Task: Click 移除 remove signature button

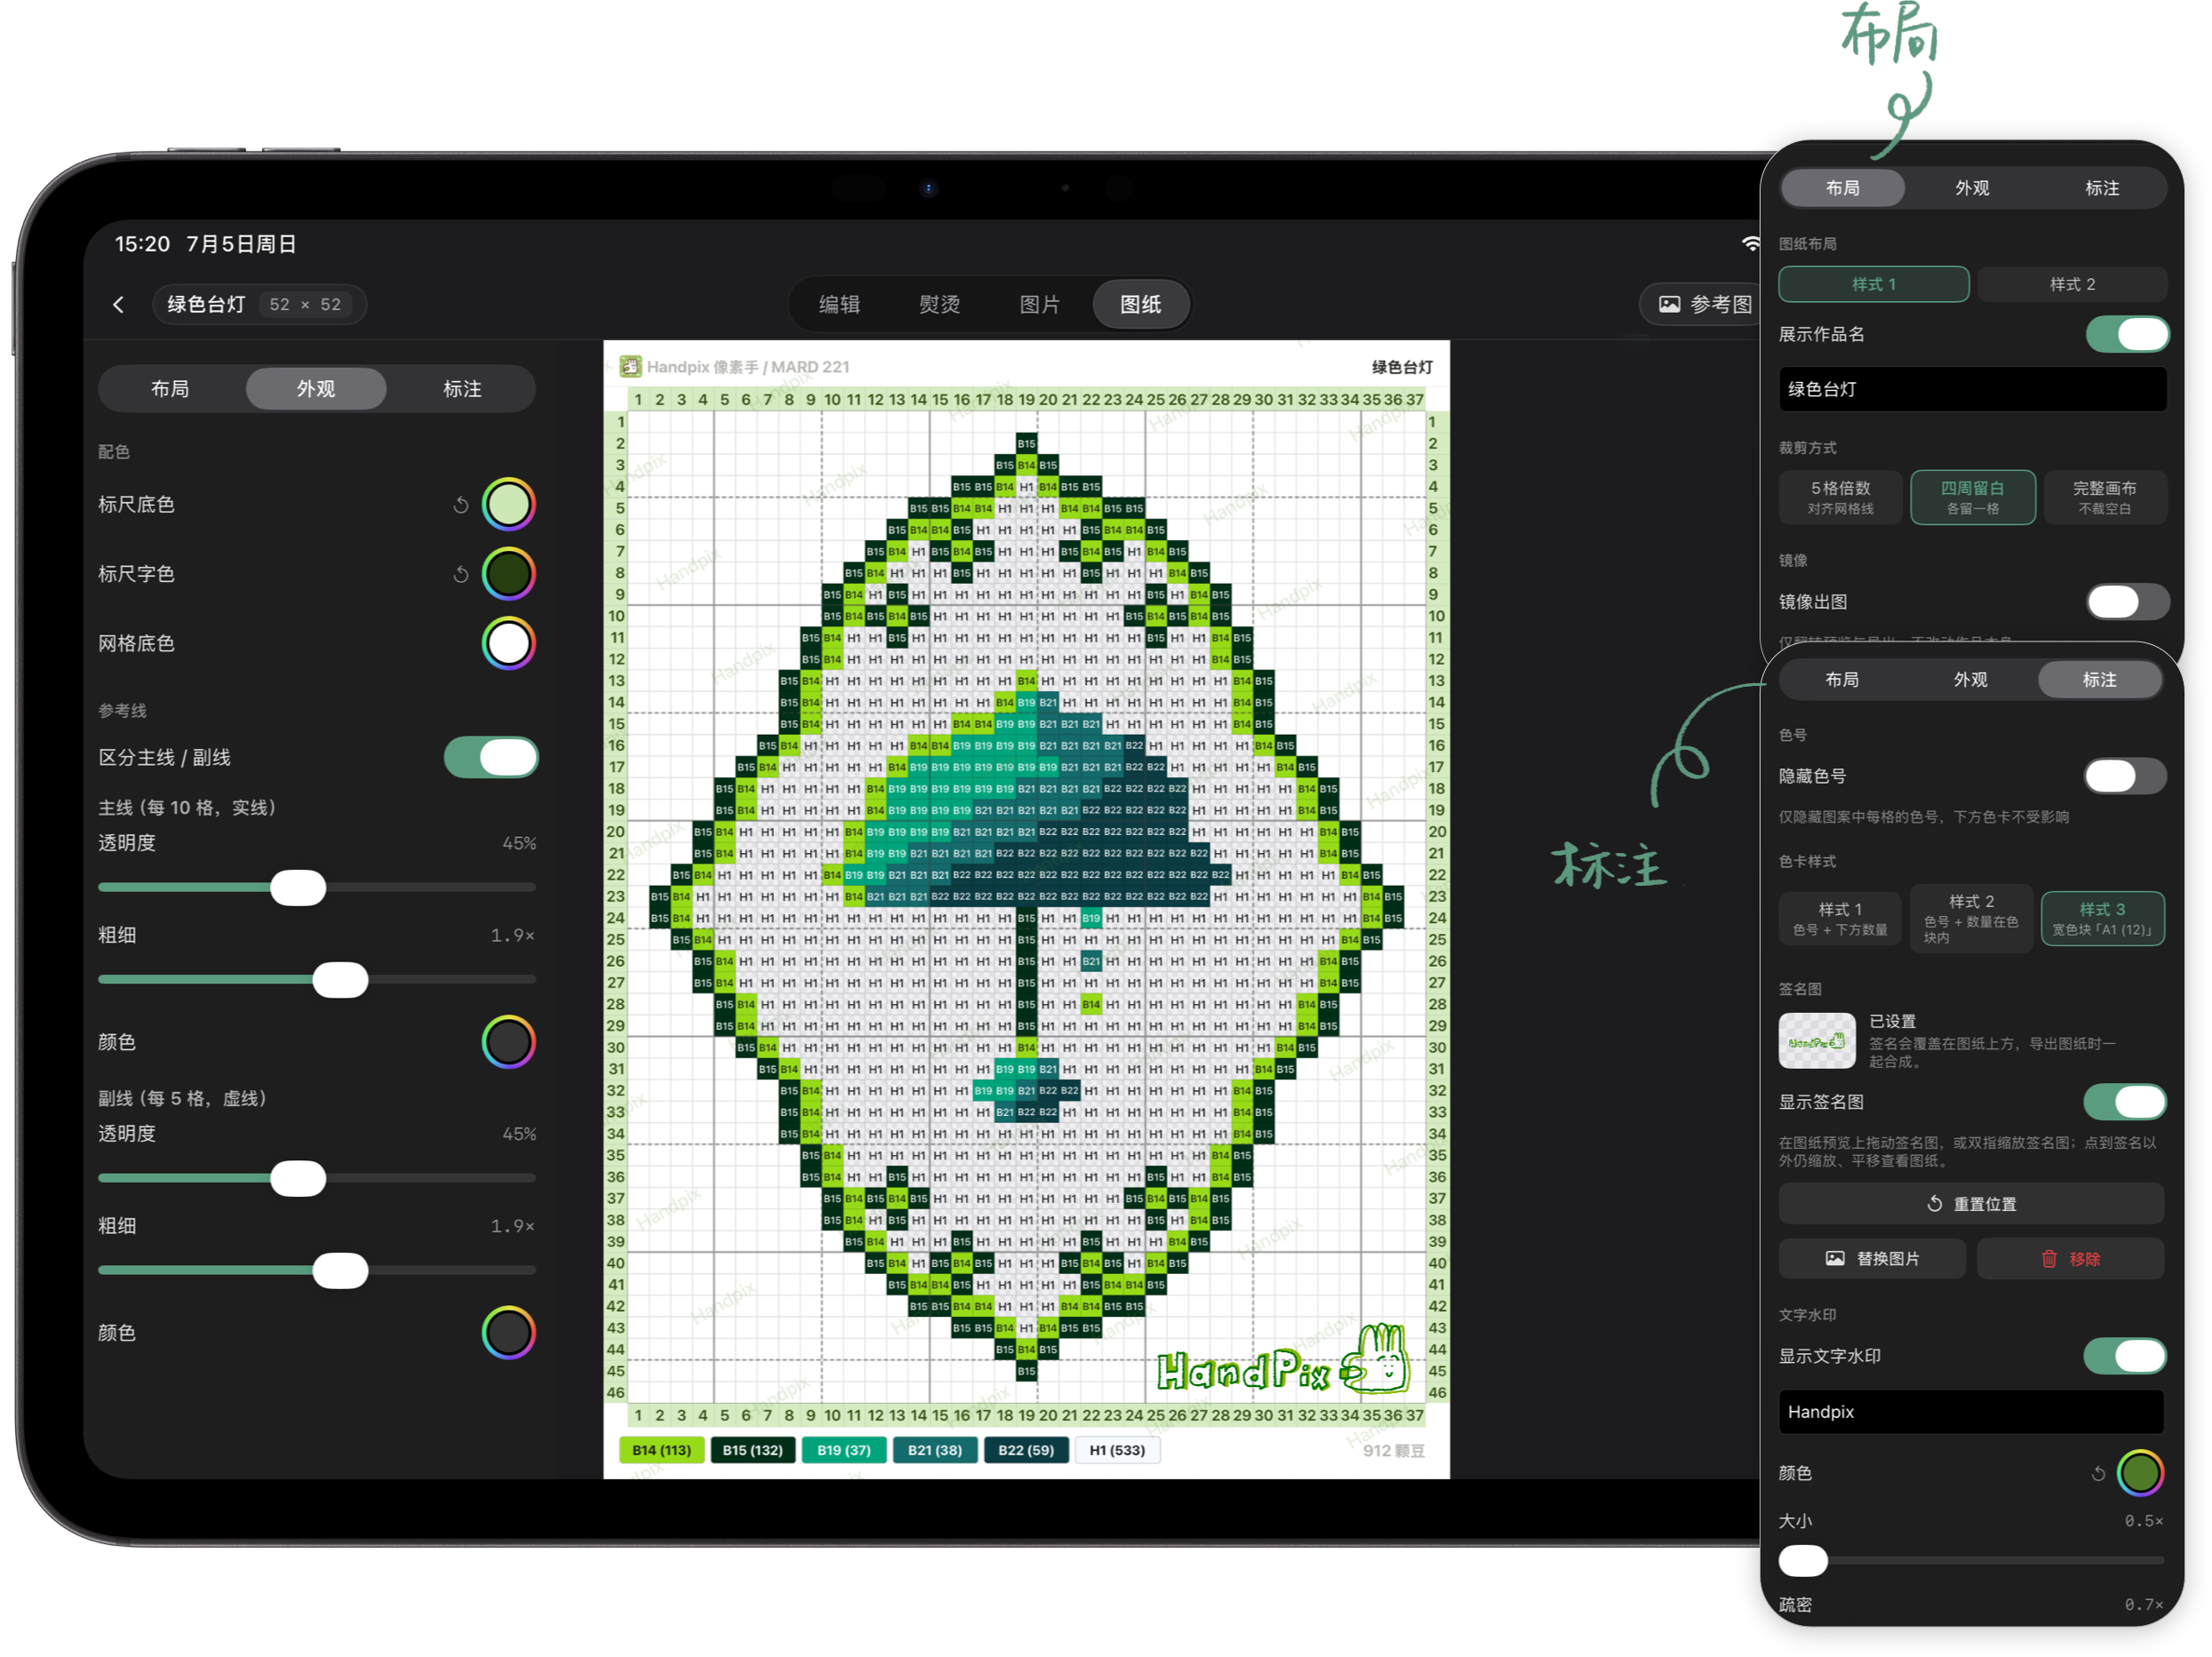Action: 2070,1258
